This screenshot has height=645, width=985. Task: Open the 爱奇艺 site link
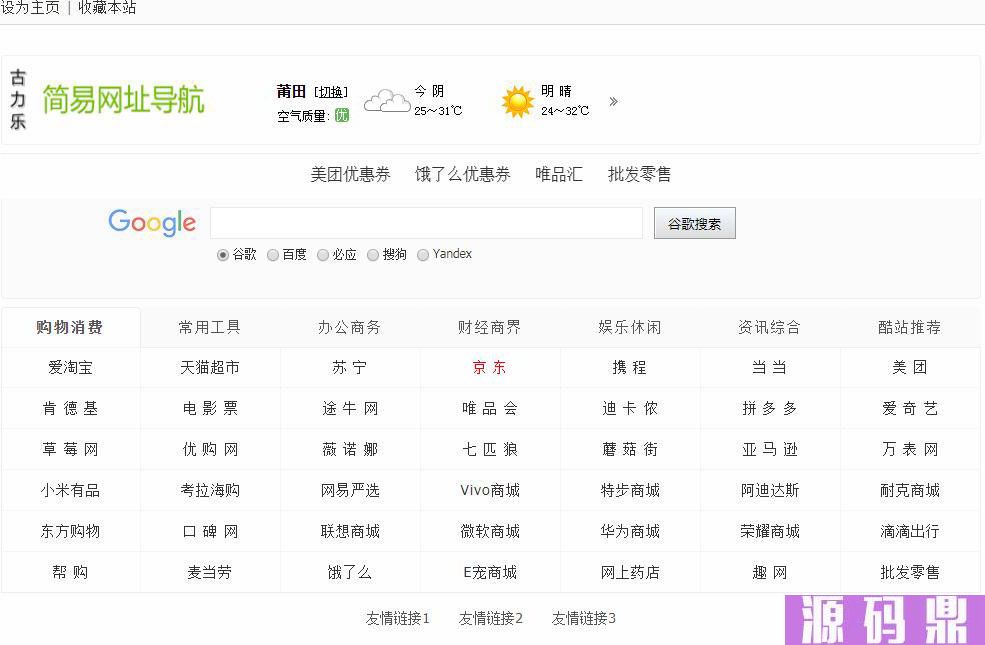tap(910, 408)
